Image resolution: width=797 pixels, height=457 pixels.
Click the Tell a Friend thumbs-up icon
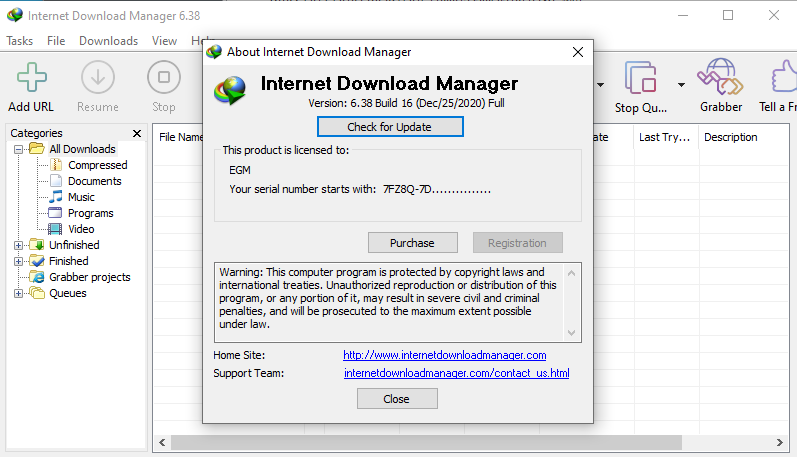[784, 77]
